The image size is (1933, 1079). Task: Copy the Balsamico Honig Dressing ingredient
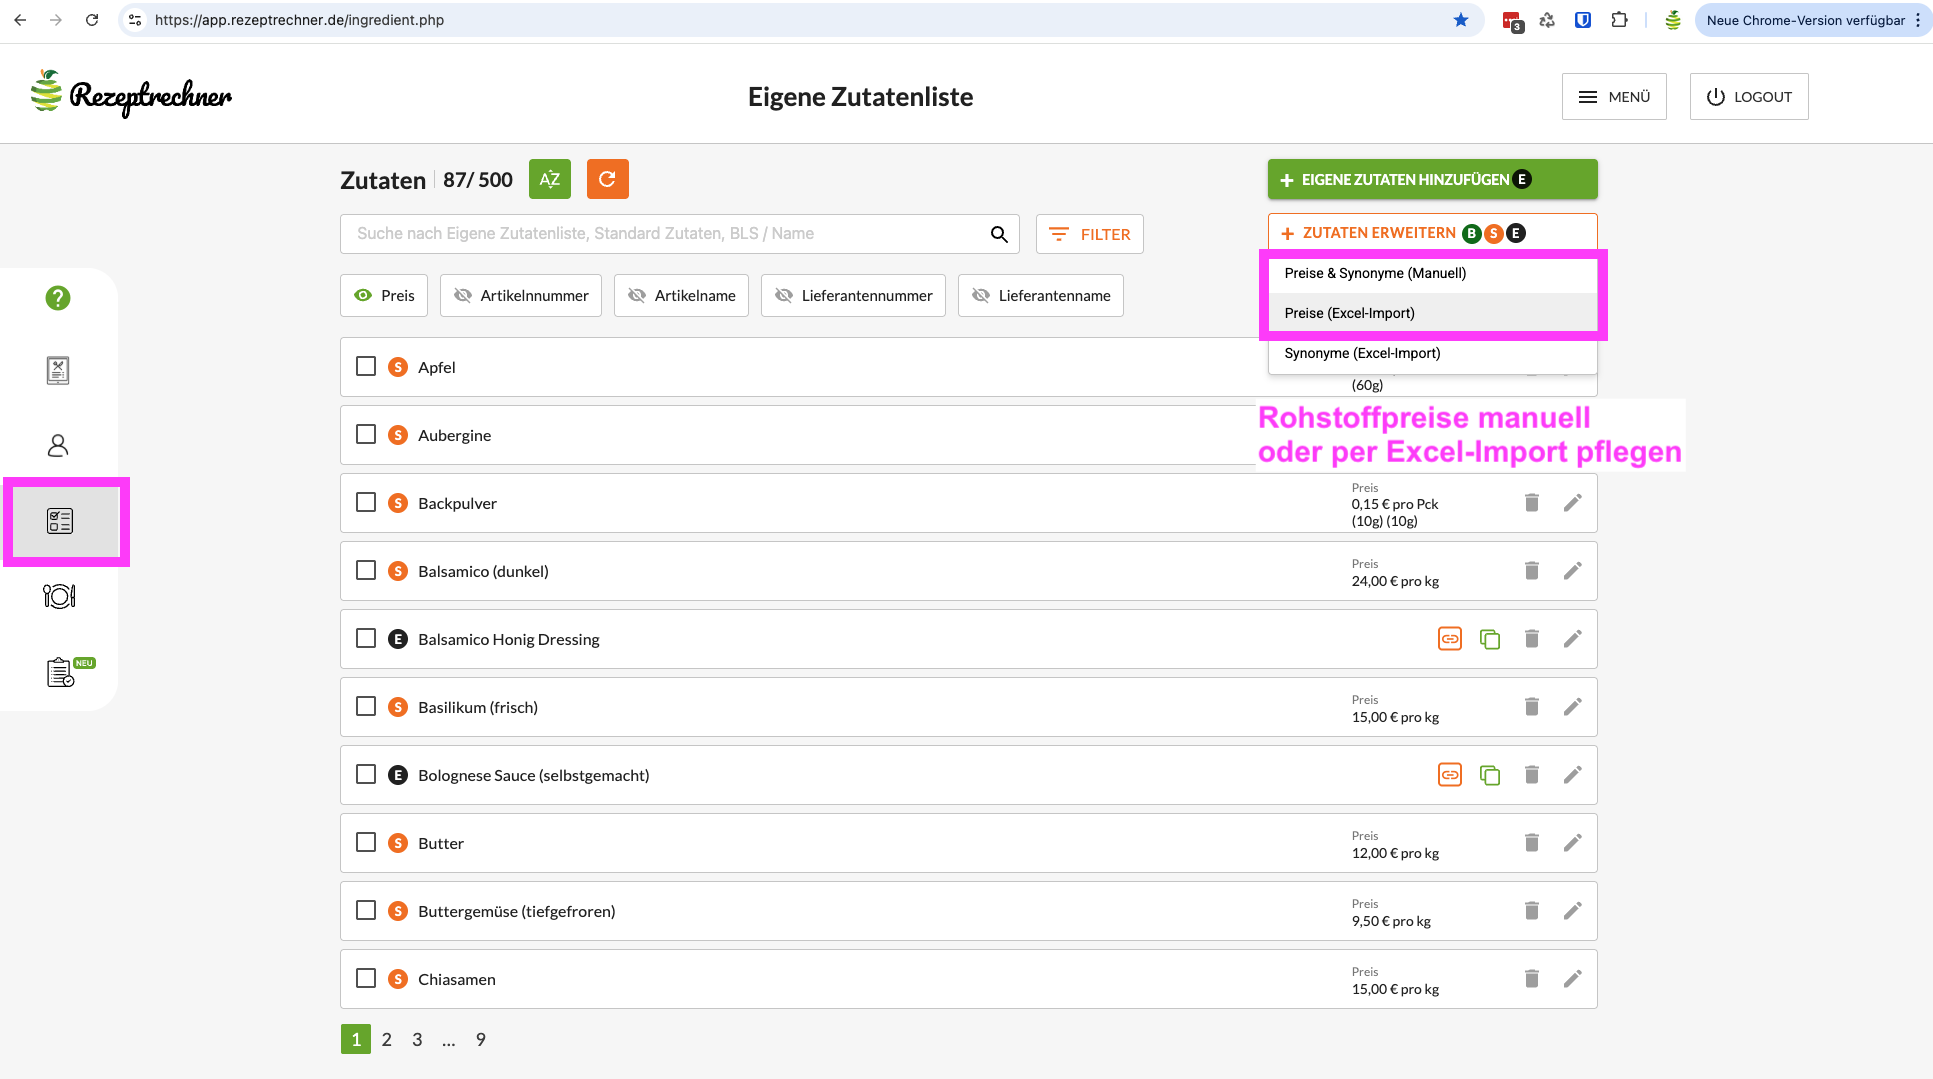[x=1490, y=639]
